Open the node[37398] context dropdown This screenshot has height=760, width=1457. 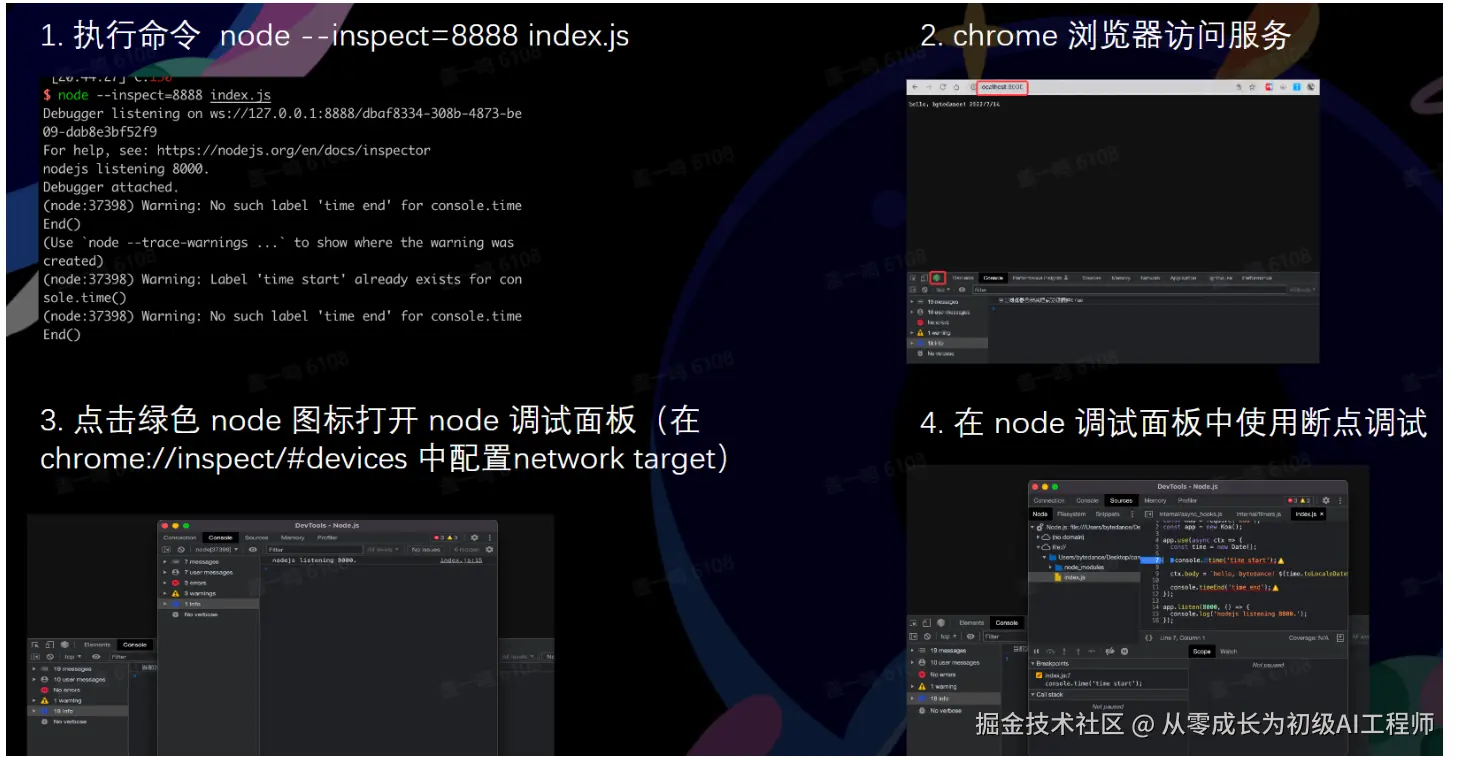pyautogui.click(x=217, y=549)
